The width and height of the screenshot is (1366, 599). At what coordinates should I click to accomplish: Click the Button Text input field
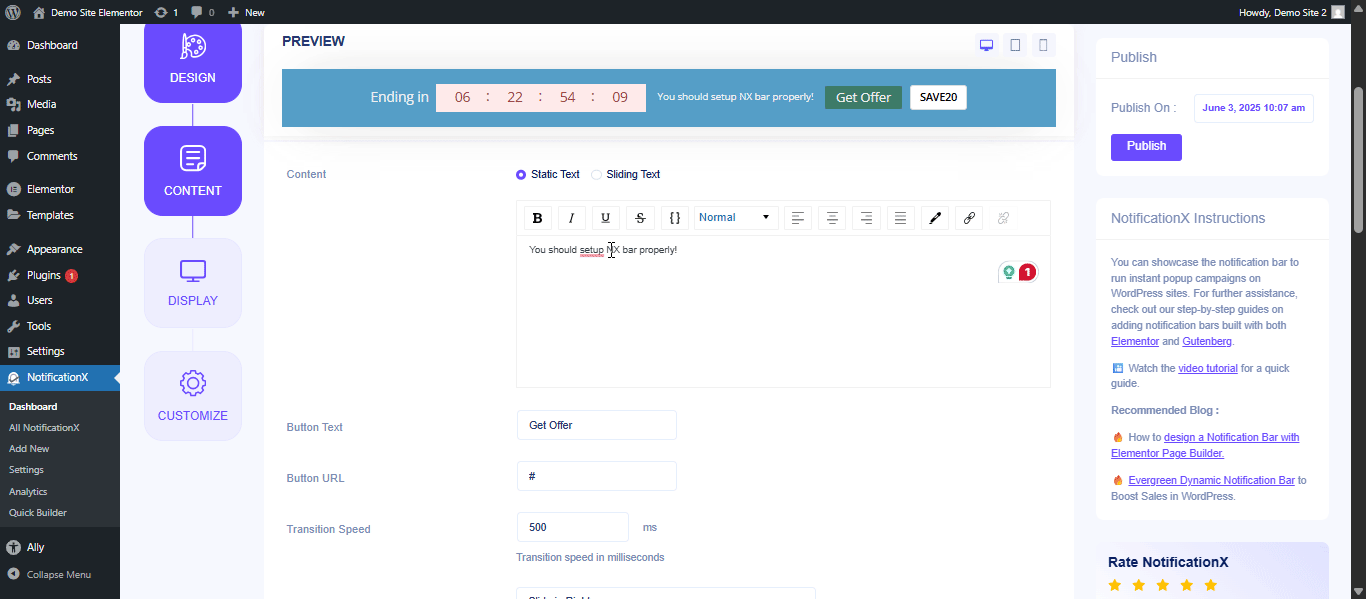click(x=597, y=425)
